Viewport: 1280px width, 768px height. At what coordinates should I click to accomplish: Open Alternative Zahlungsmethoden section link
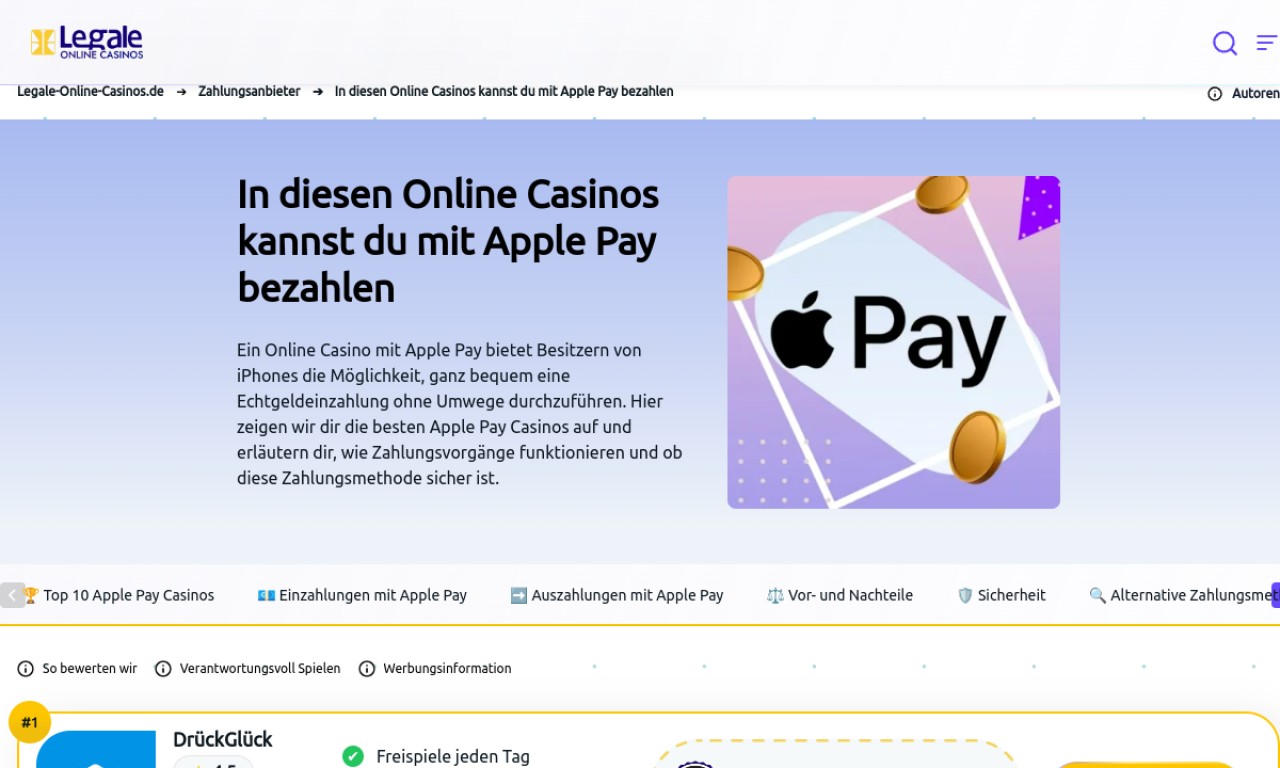click(1184, 595)
